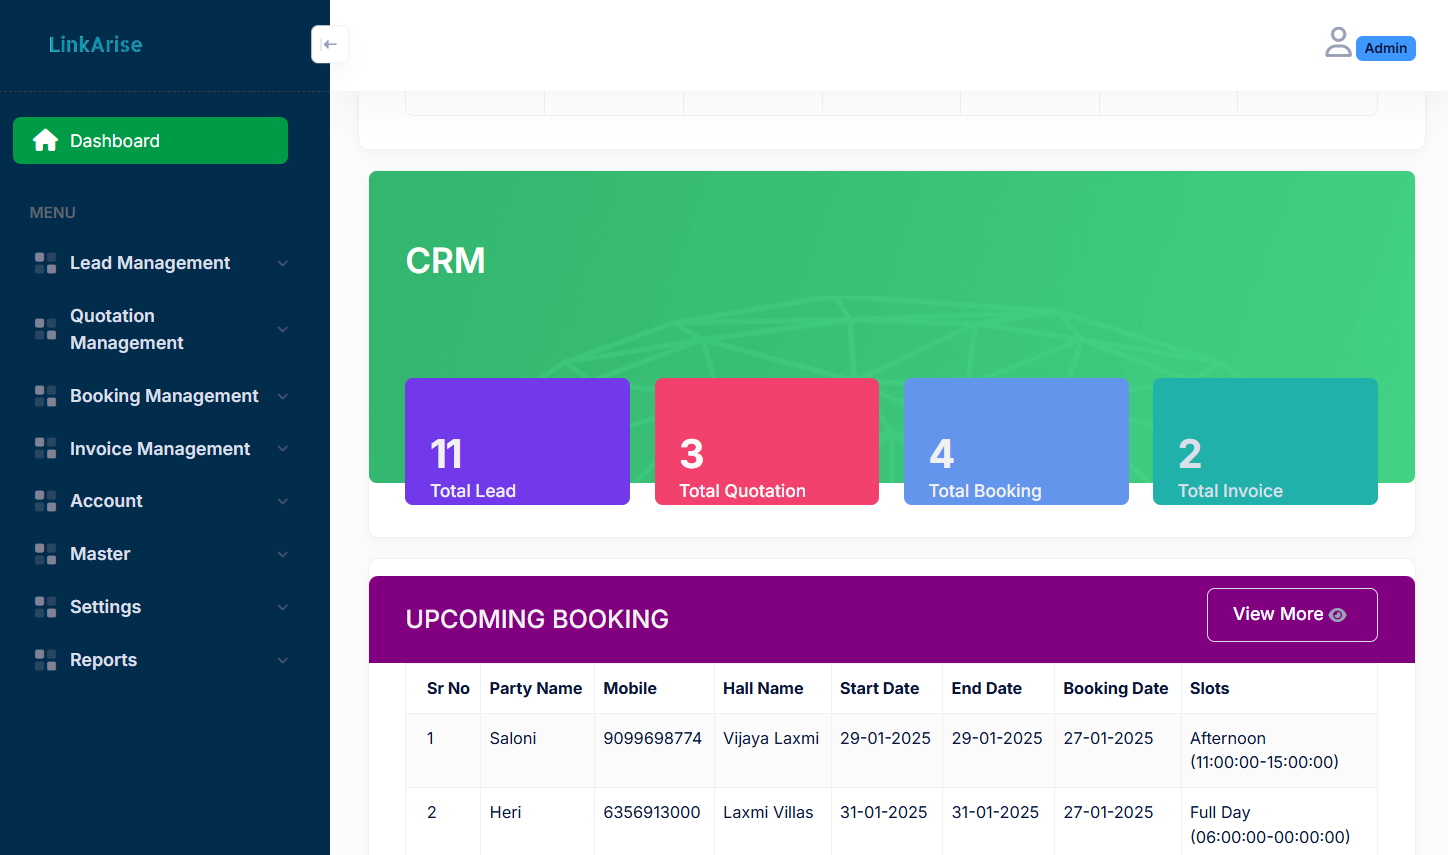Select the Dashboard menu item
1448x855 pixels.
pyautogui.click(x=150, y=140)
